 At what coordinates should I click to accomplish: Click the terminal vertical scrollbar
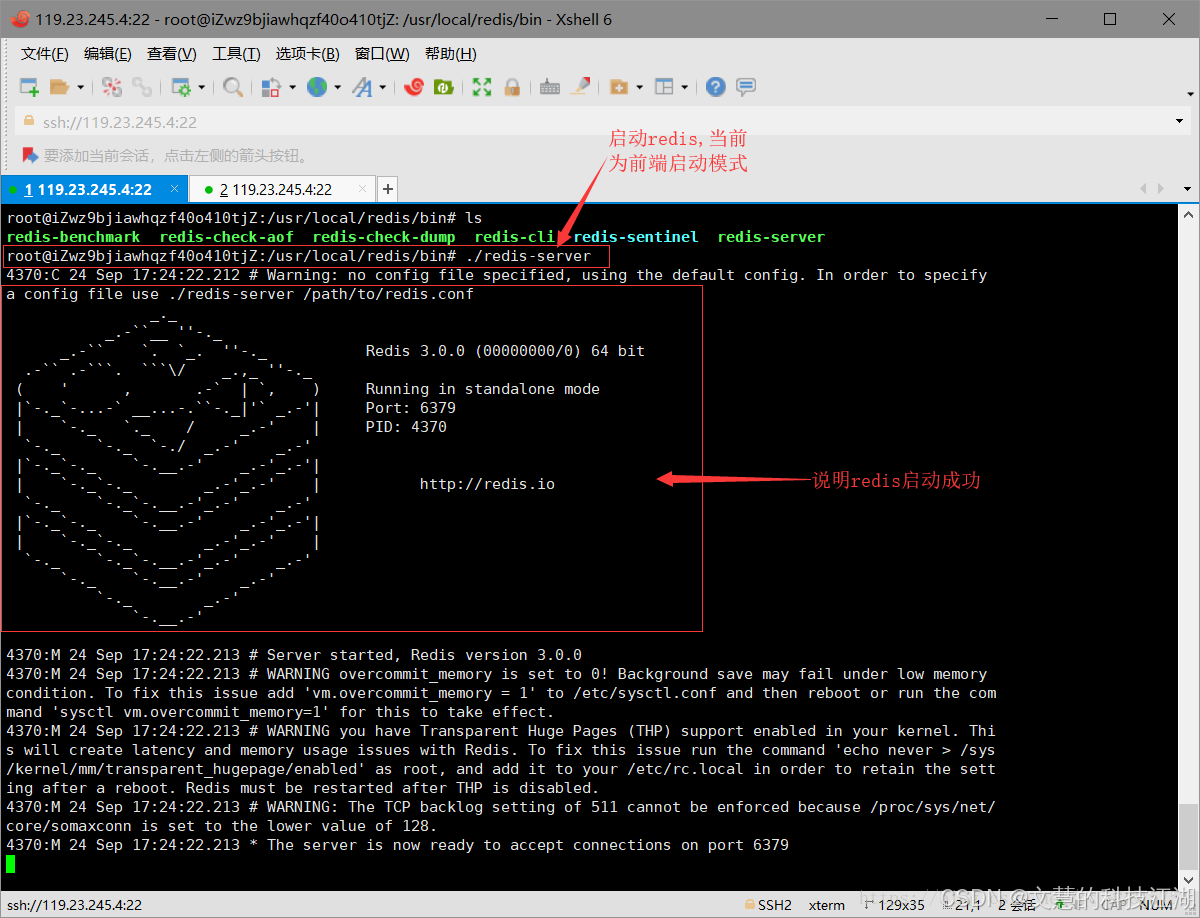pyautogui.click(x=1187, y=549)
